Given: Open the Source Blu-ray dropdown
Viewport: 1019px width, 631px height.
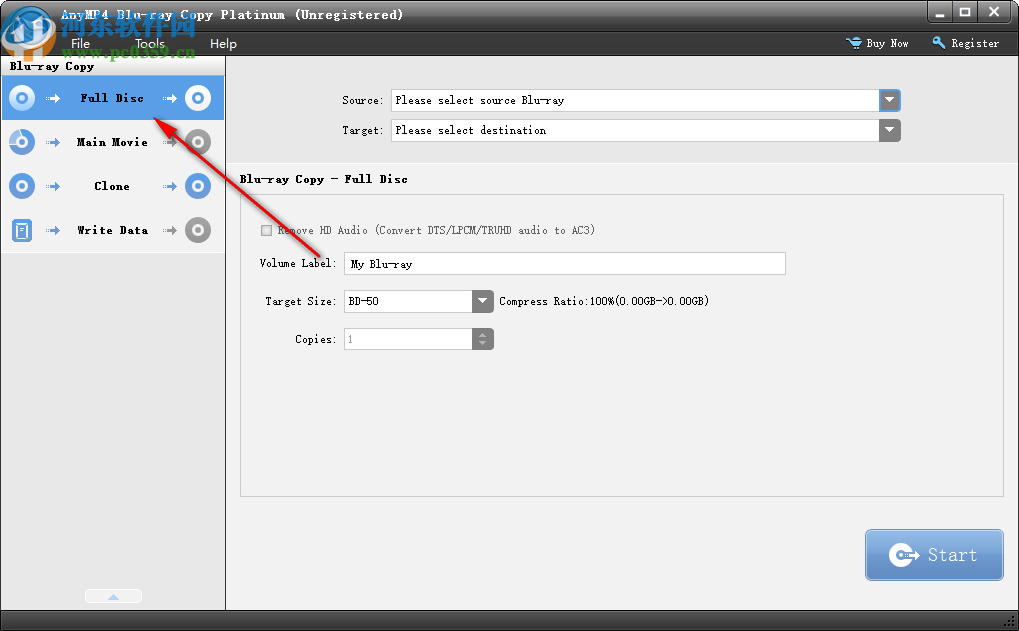Looking at the screenshot, I should pos(889,100).
